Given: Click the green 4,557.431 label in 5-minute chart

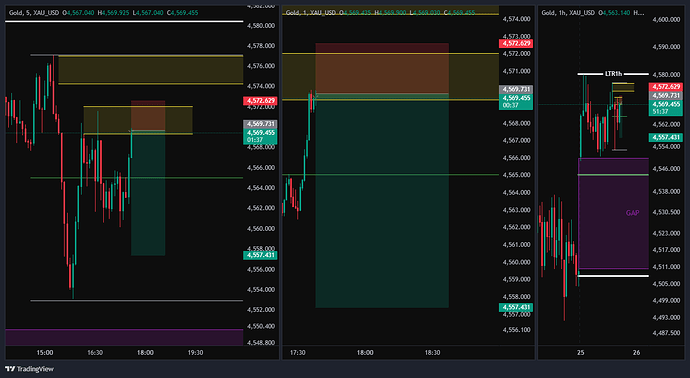Looking at the screenshot, I should click(260, 255).
